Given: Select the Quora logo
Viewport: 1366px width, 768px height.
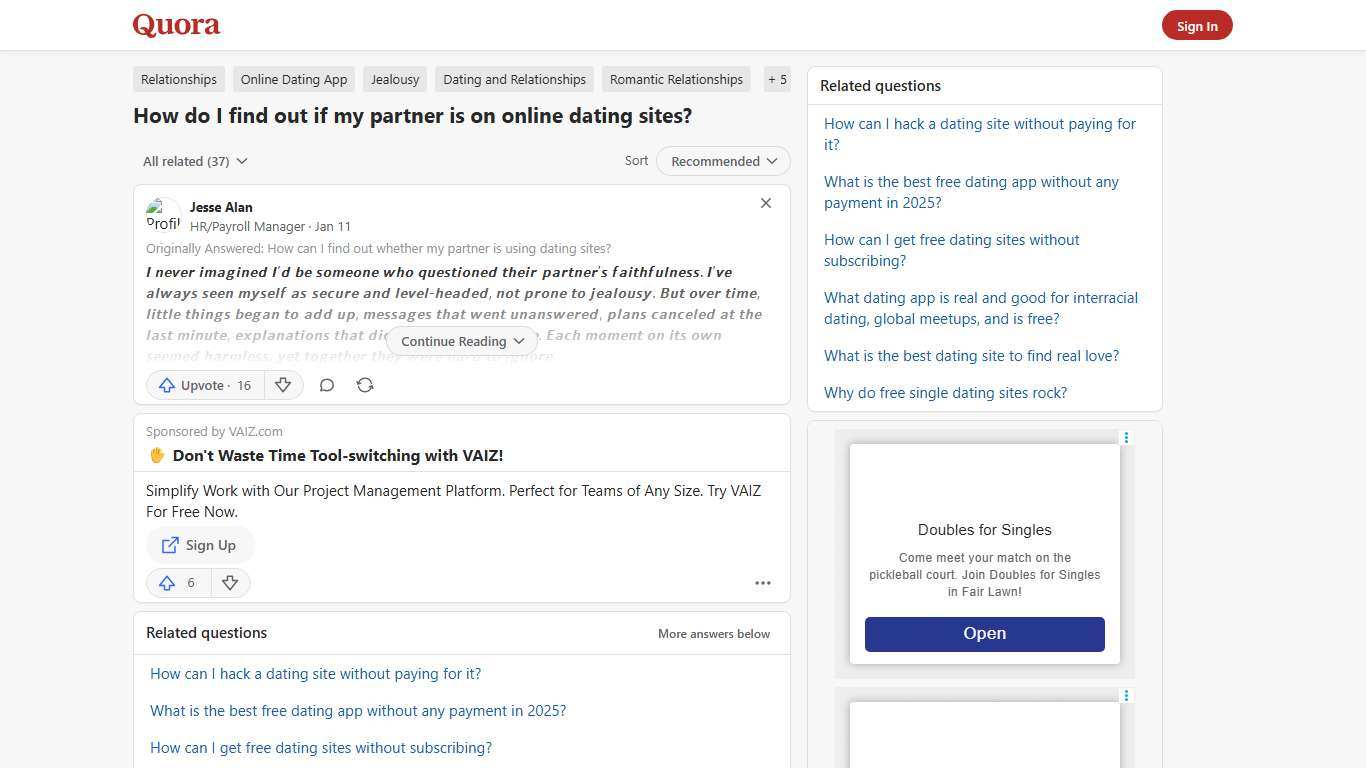Looking at the screenshot, I should point(175,25).
